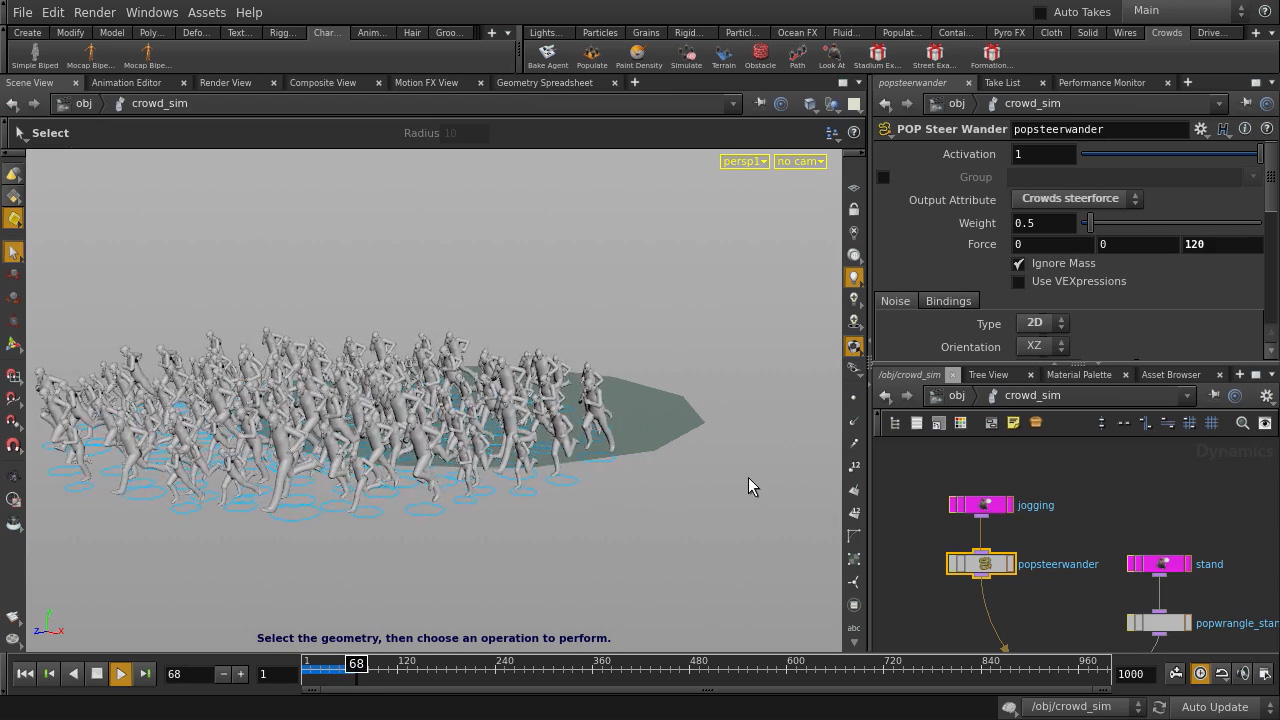Select the Populate shelf tool
Screen dimensions: 1280x720
(x=592, y=55)
